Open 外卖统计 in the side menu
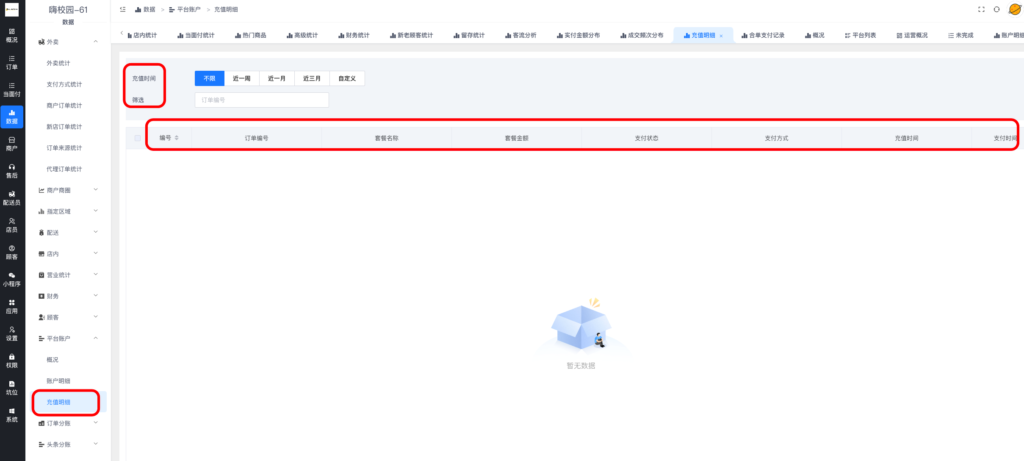The image size is (1024, 461). 58,63
